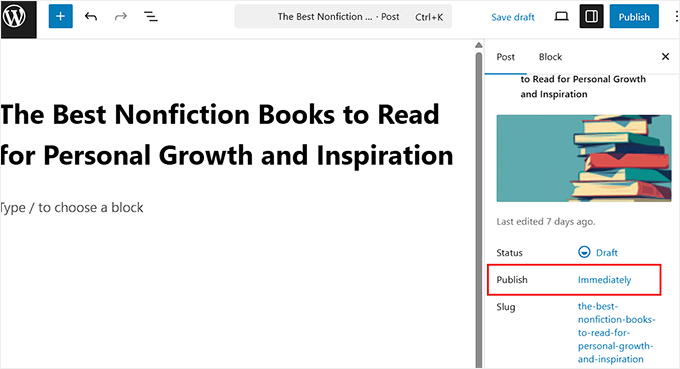Screen dimensions: 680x369
Task: Open the command palette title bar
Action: (x=343, y=16)
